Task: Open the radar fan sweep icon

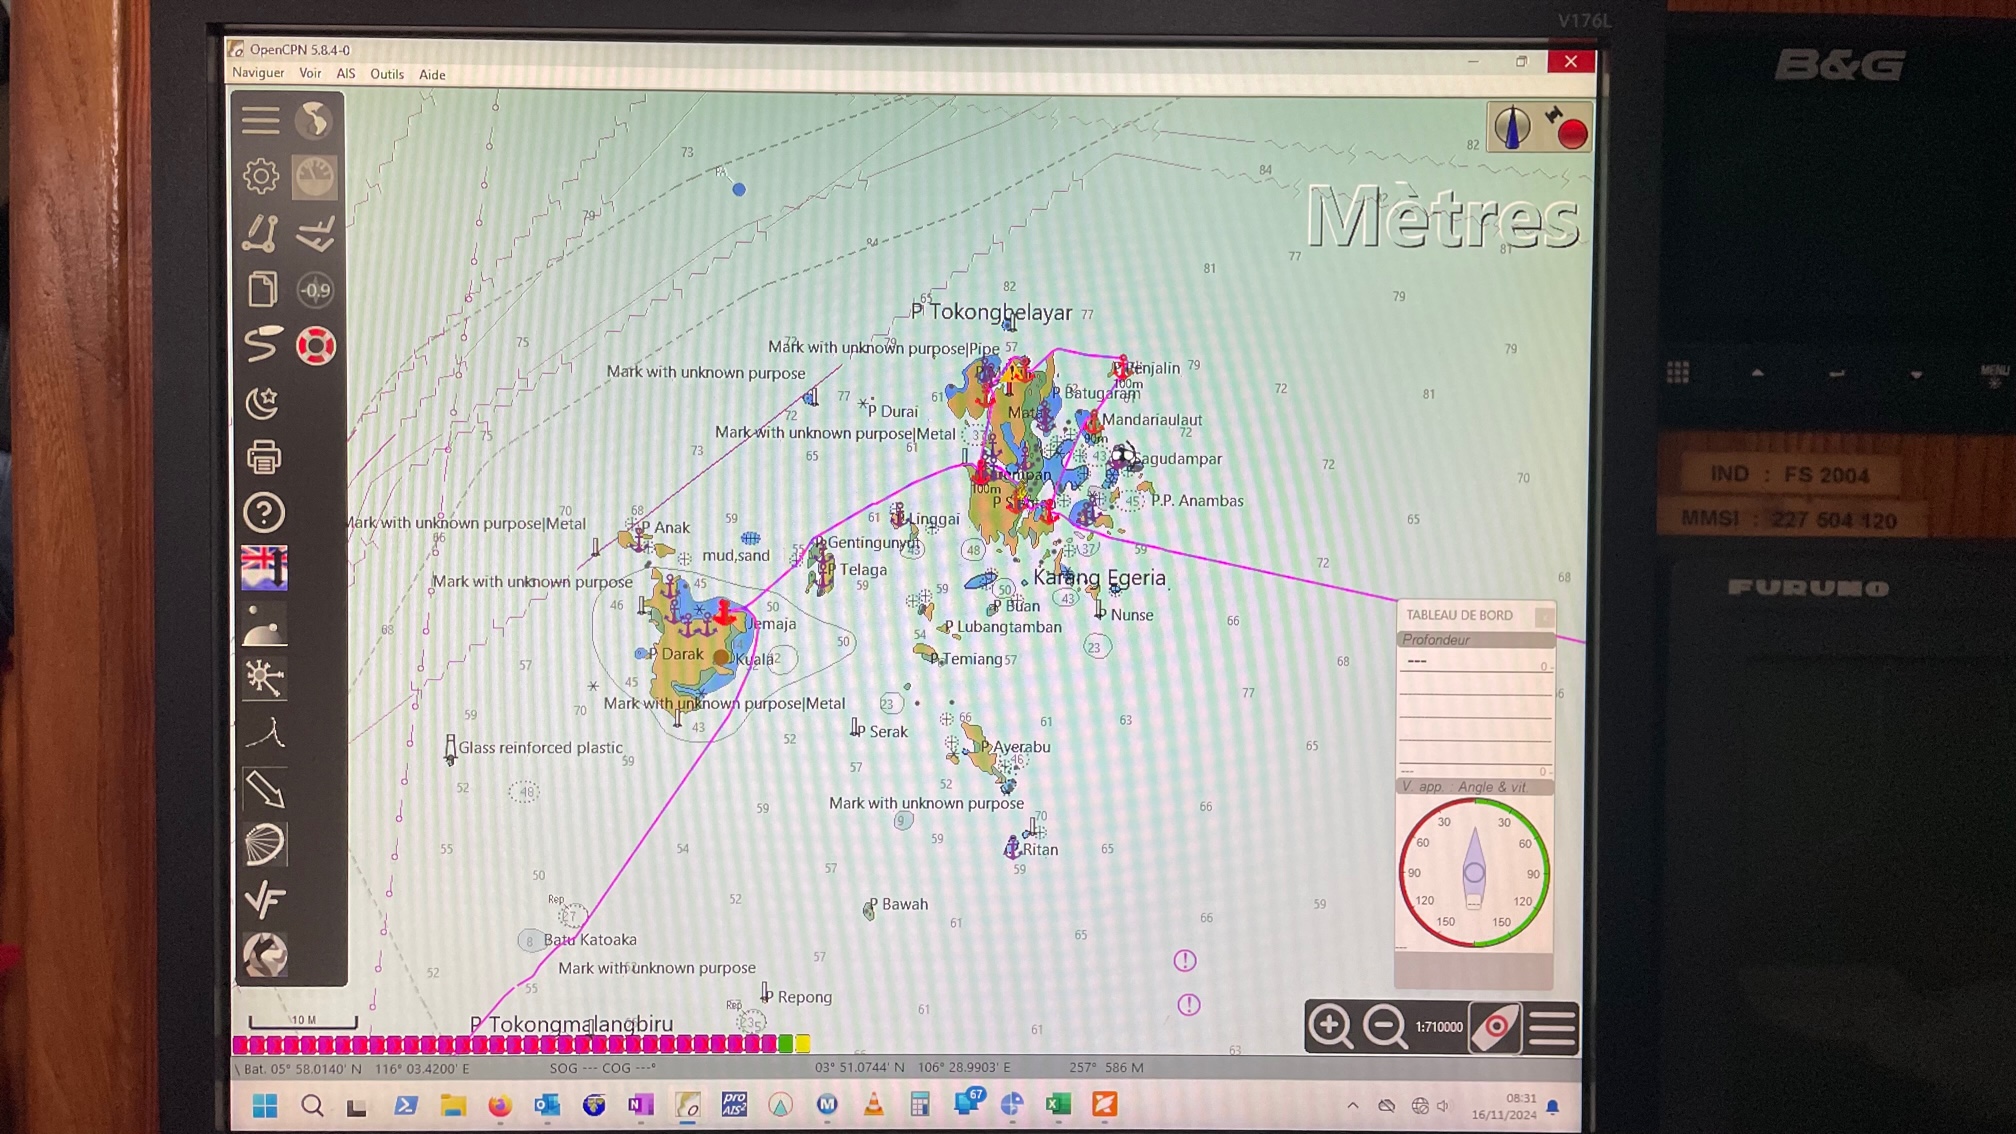Action: click(264, 845)
